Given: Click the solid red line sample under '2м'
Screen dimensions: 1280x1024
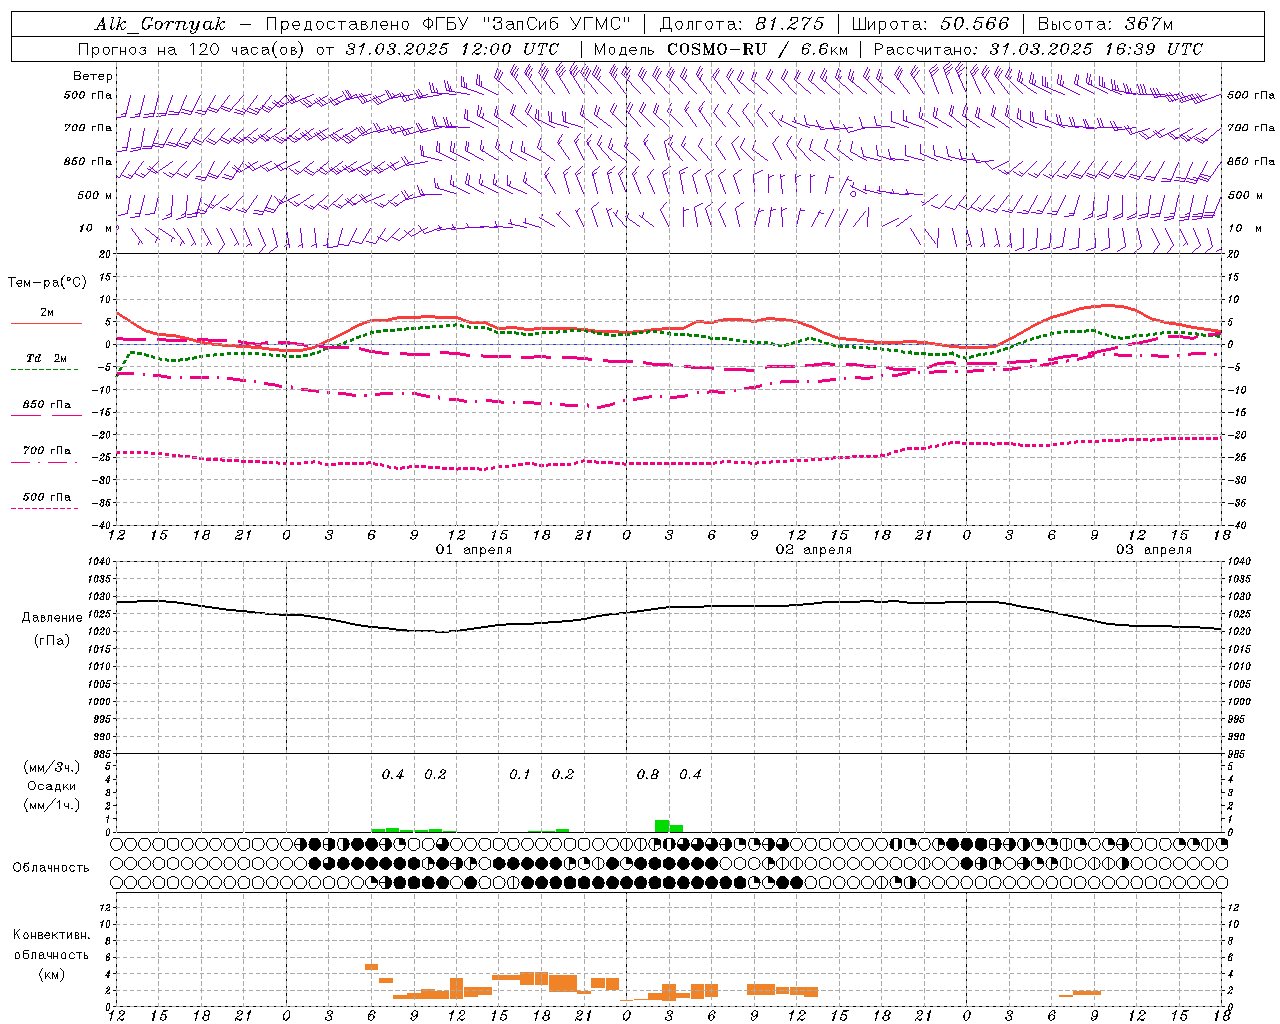Looking at the screenshot, I should tap(46, 324).
